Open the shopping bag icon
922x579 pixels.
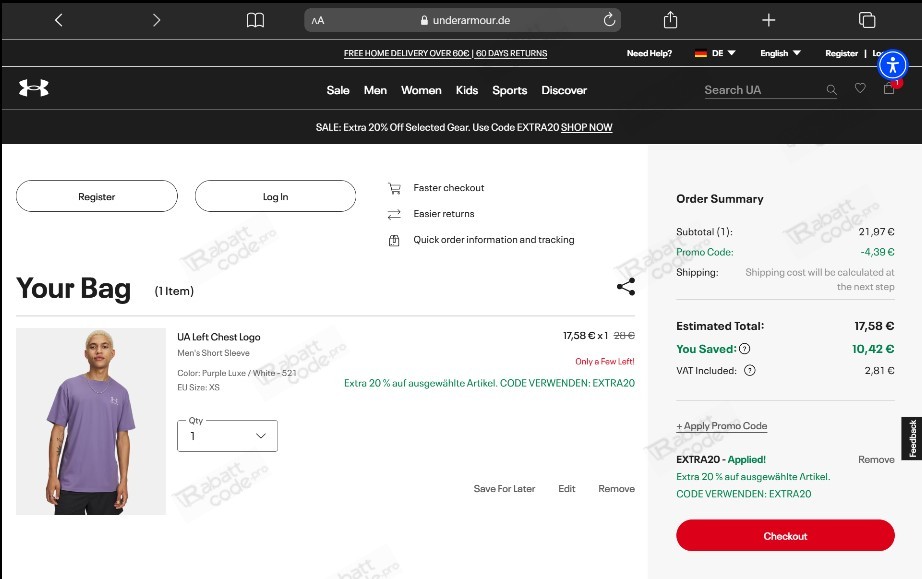pyautogui.click(x=889, y=89)
